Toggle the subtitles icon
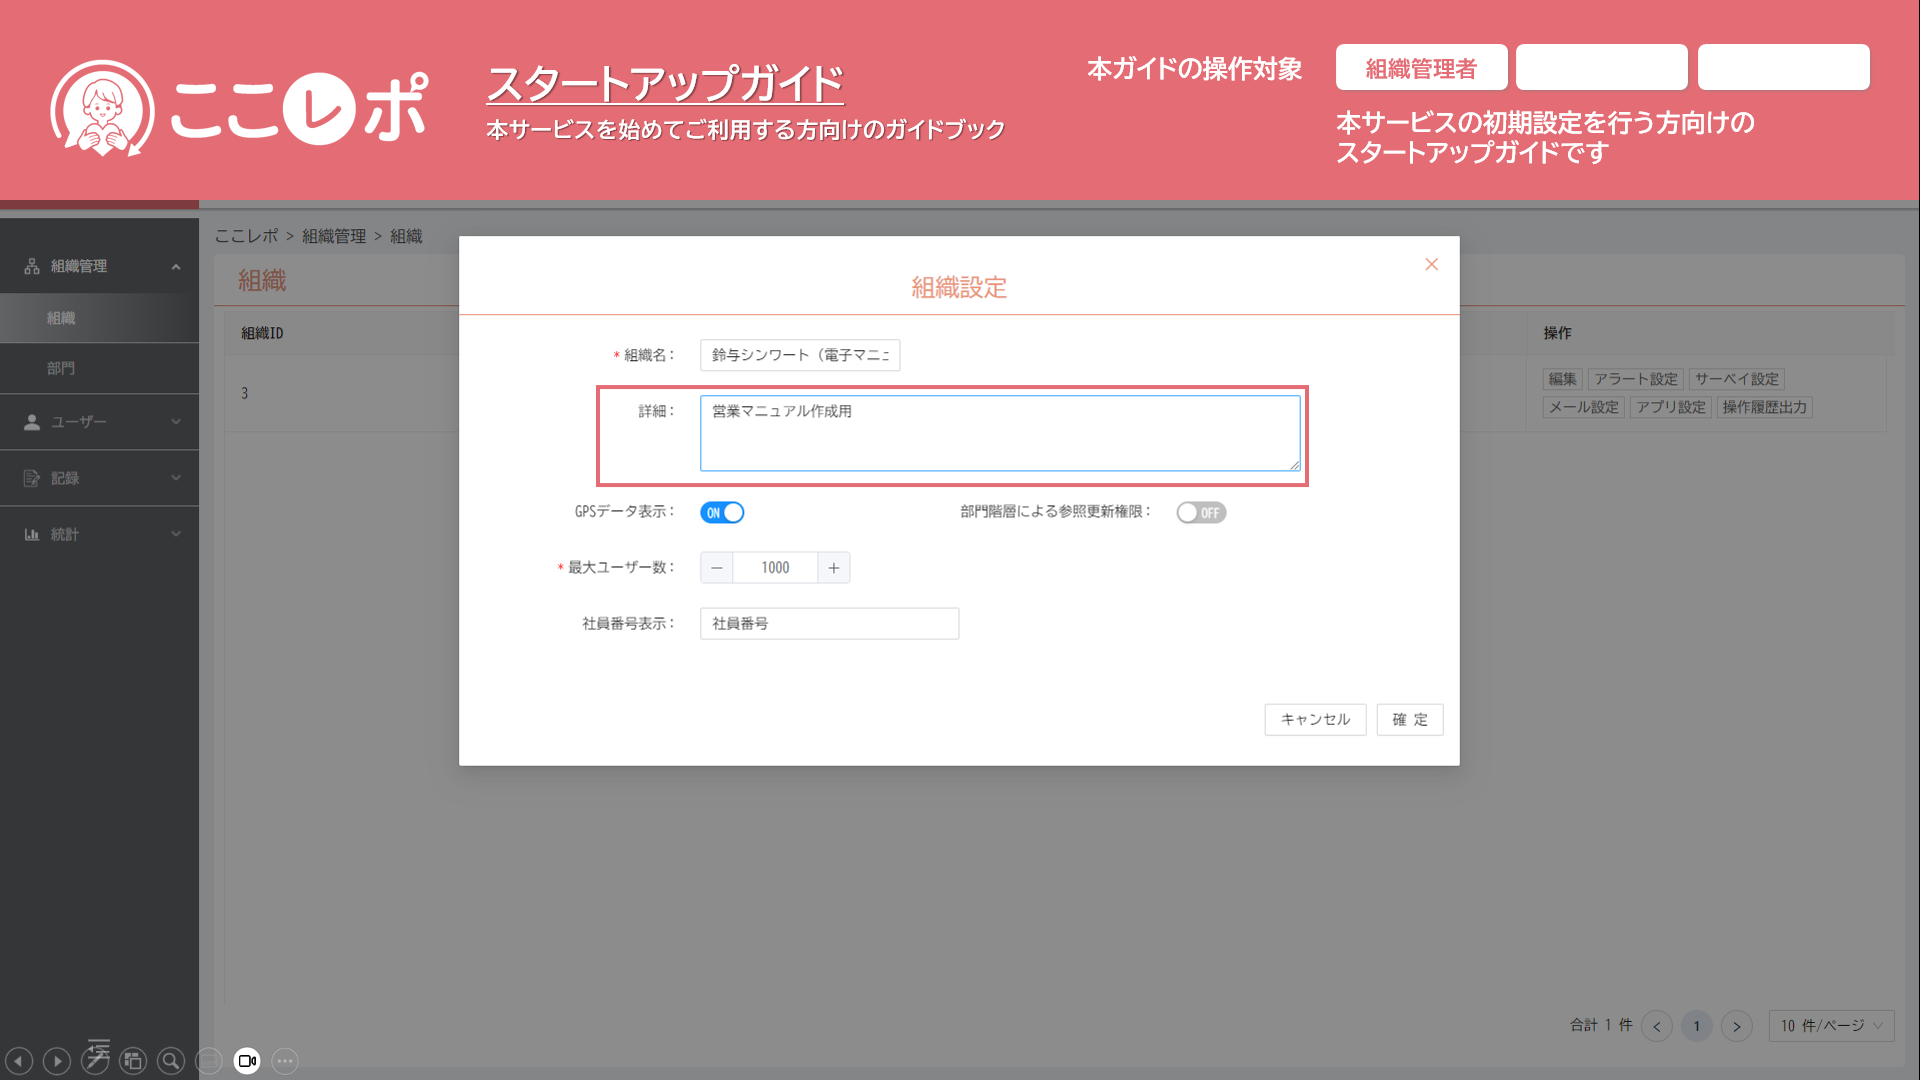This screenshot has height=1080, width=1920. 209,1061
